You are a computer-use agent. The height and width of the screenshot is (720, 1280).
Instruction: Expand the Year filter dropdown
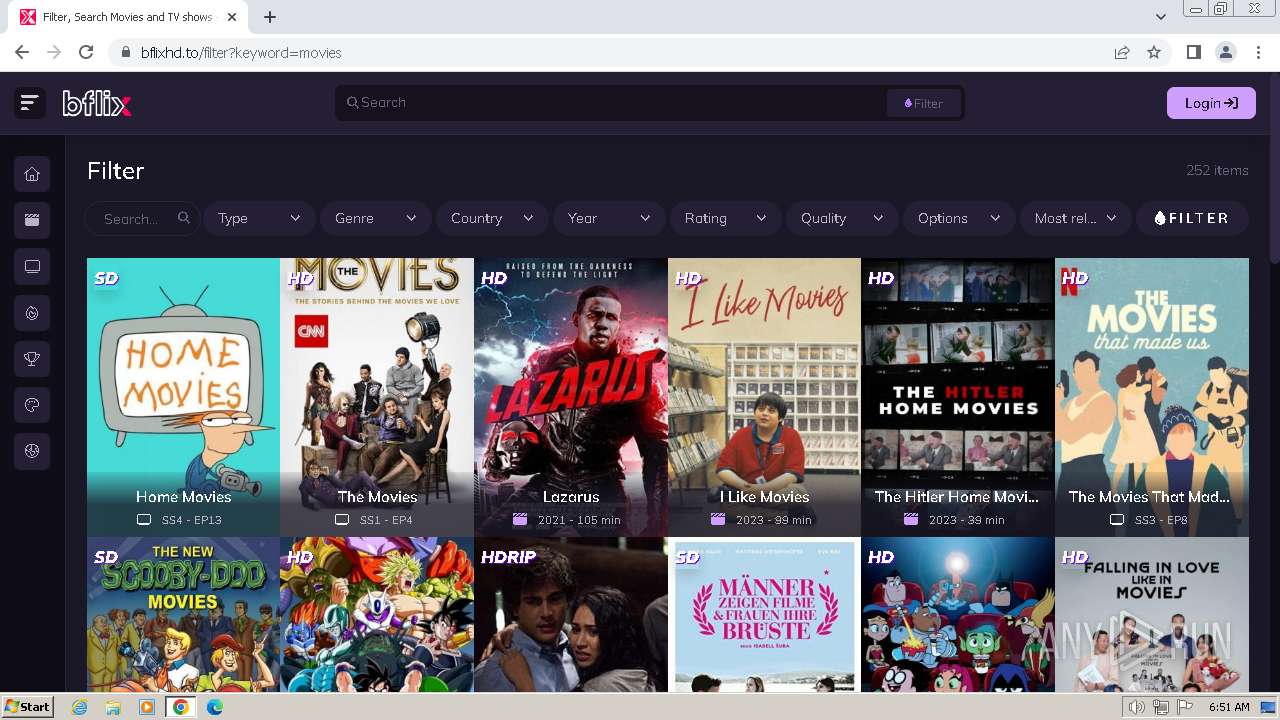point(609,218)
